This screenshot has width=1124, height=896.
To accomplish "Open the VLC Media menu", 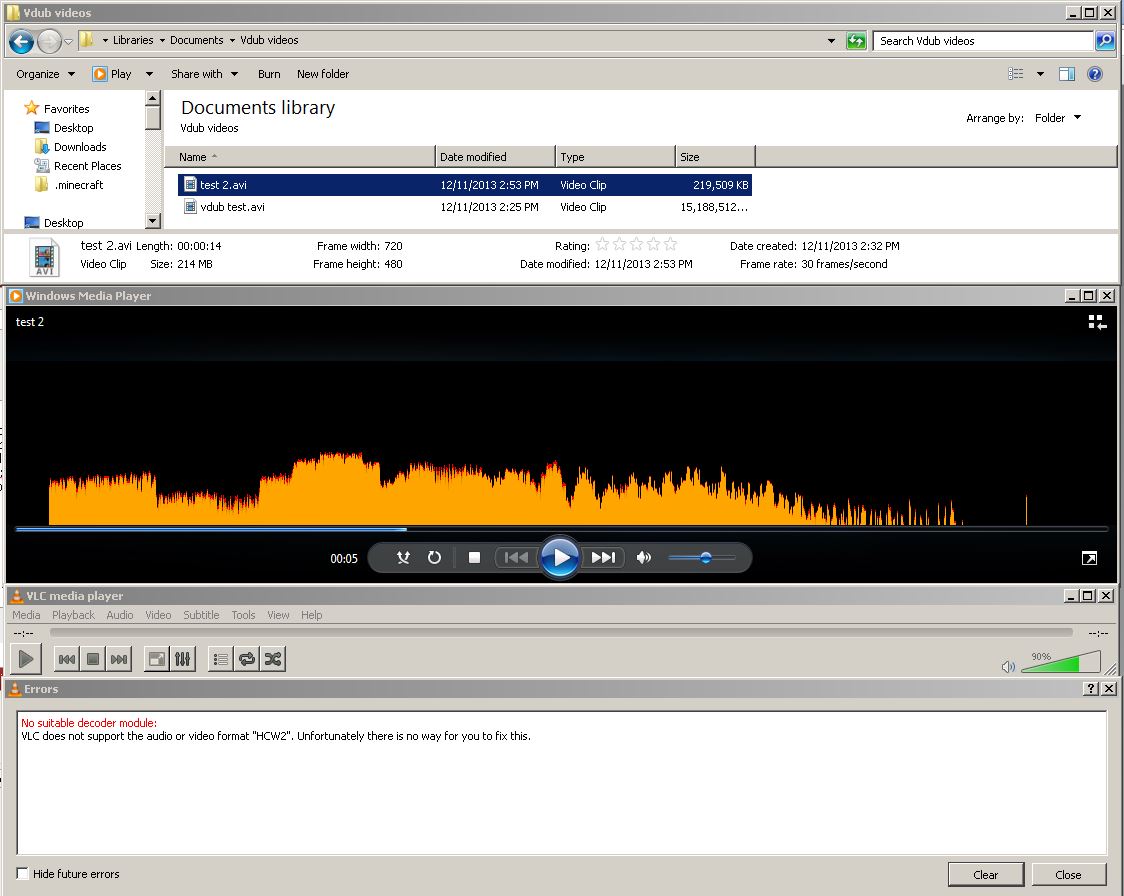I will [x=26, y=615].
